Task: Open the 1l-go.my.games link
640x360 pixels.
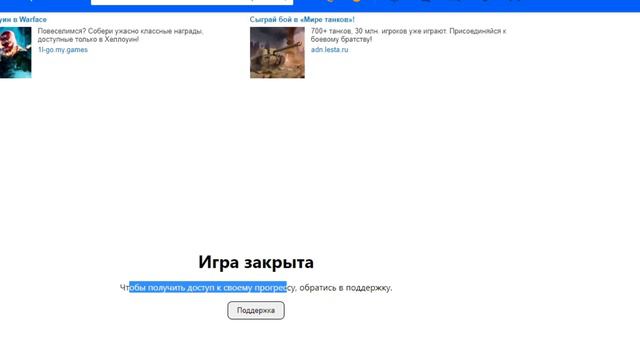Action: click(63, 50)
